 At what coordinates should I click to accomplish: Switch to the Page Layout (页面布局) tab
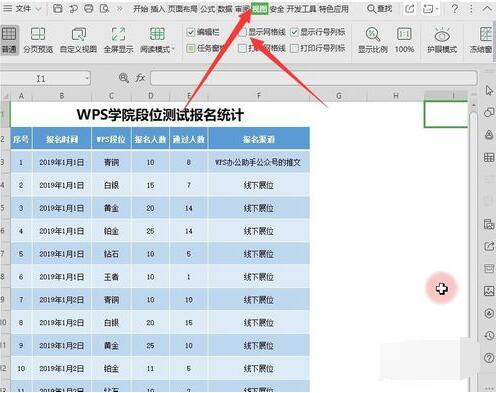182,9
